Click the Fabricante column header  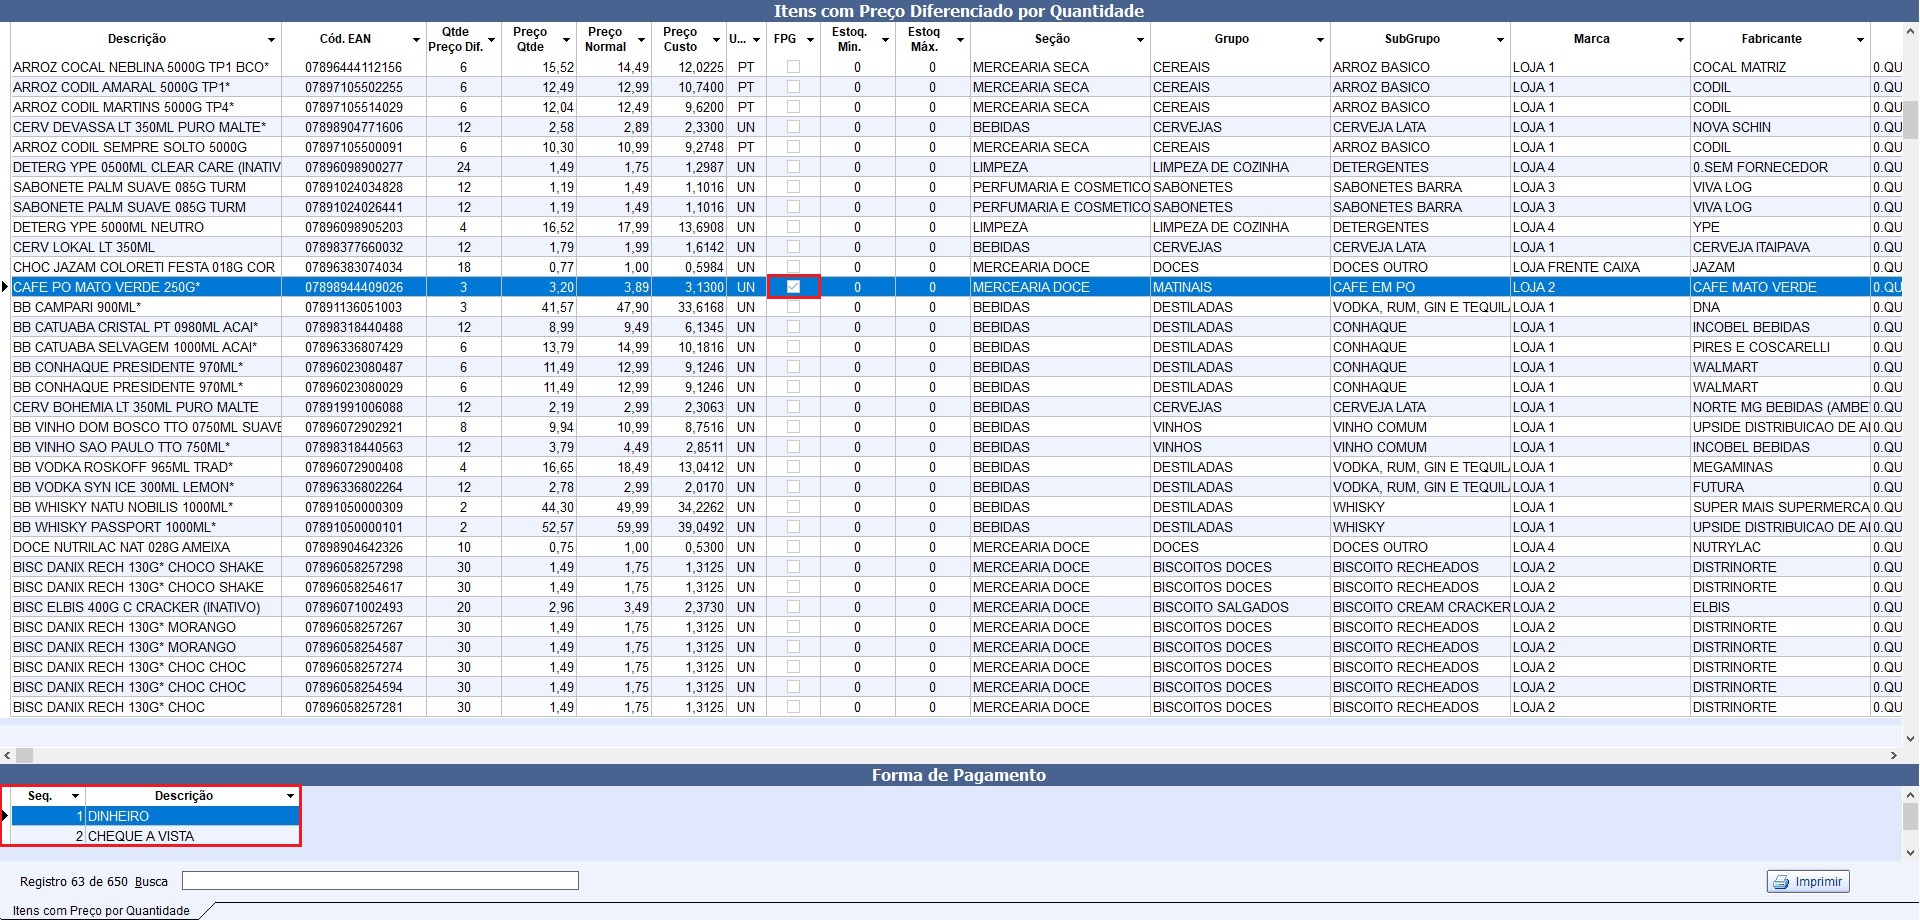point(1771,39)
